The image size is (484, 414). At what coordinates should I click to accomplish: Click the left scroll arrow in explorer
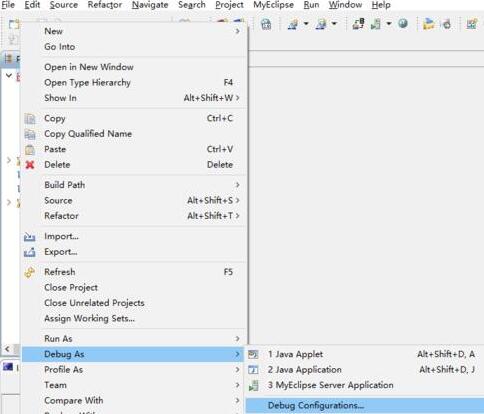[x=7, y=349]
